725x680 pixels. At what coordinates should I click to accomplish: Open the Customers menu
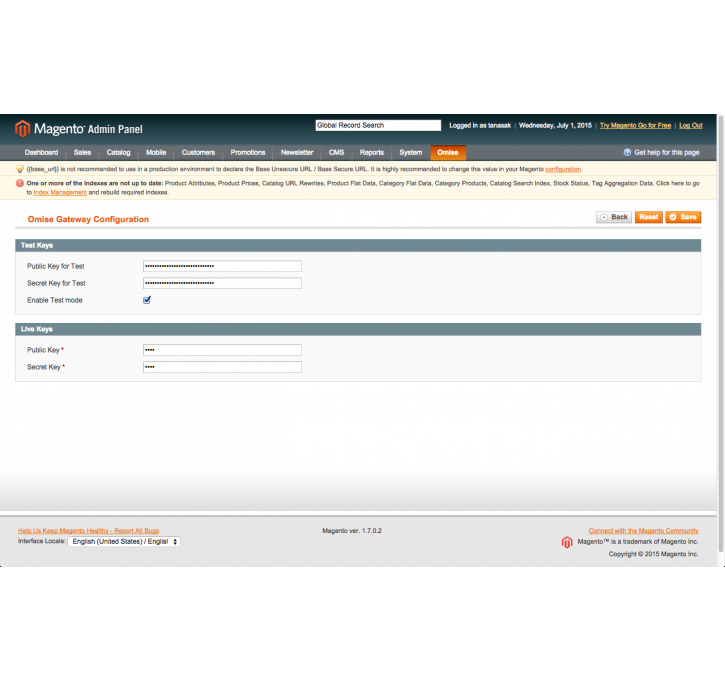click(198, 153)
